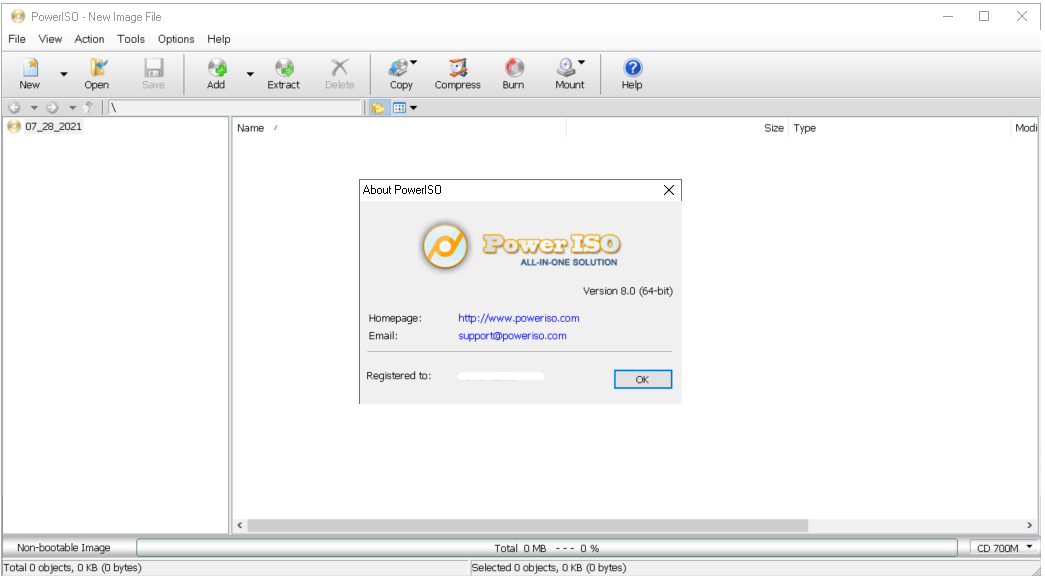Screen dimensions: 1045x579
Task: Open the View menu
Action: click(50, 39)
